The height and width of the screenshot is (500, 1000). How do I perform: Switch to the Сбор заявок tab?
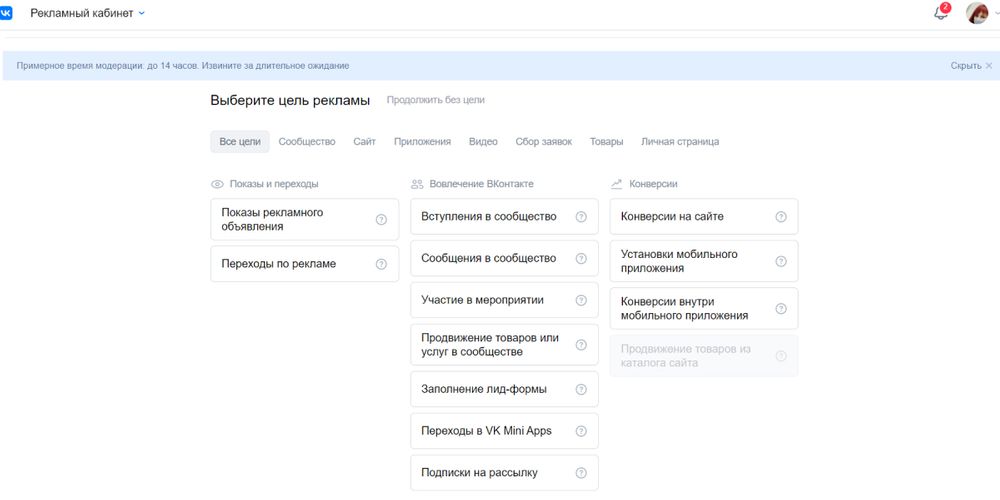click(543, 142)
